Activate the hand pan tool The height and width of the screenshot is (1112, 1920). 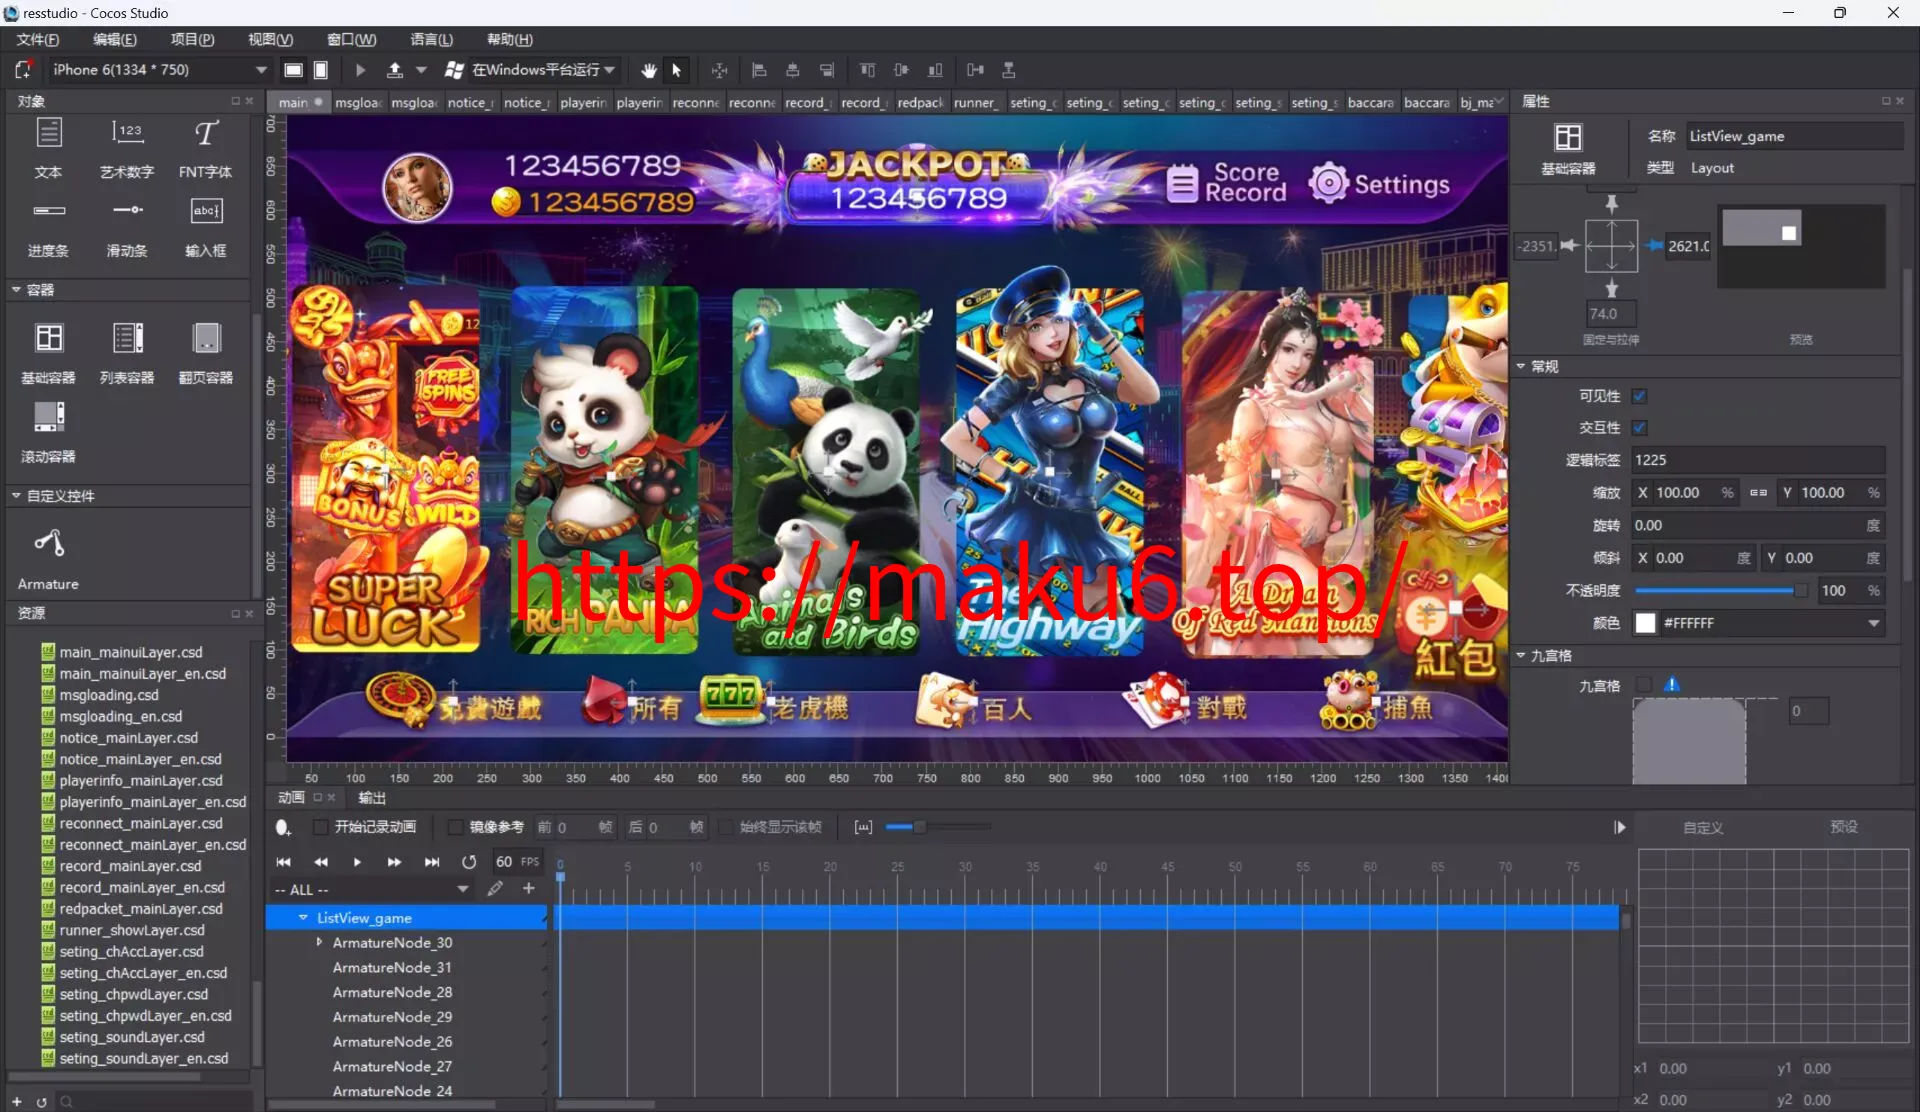(x=649, y=70)
